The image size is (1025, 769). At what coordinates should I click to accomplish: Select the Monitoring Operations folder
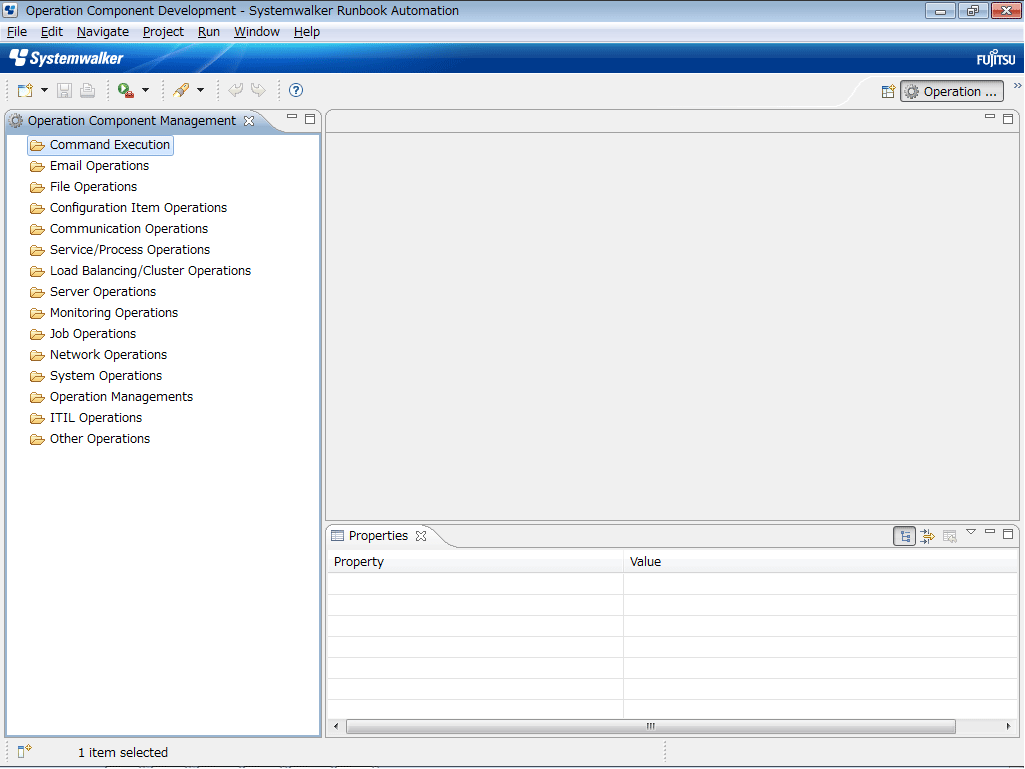coord(104,313)
